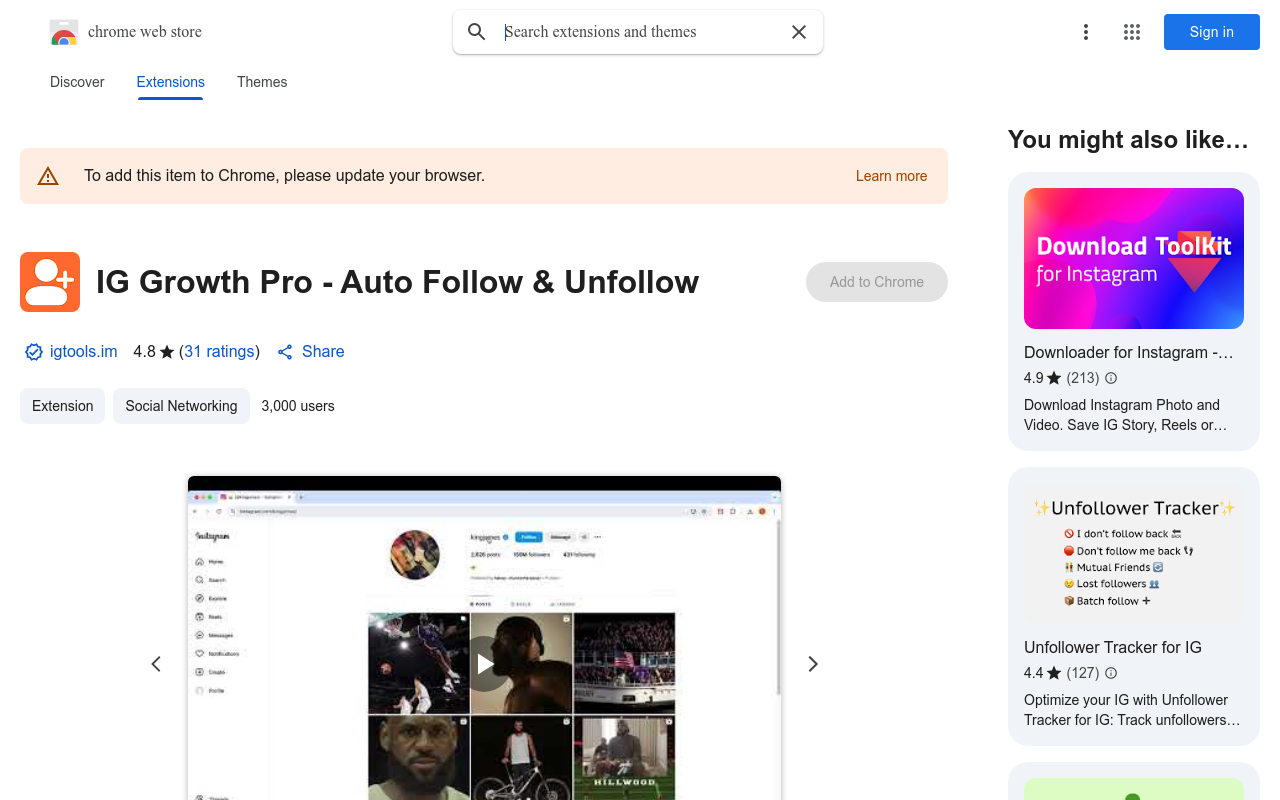Open the igtools.im publisher link
Screen dimensions: 1280x800
(84, 352)
